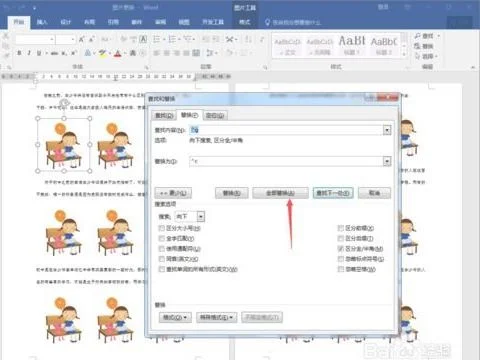
Task: Open the Format (格式) dropdown button
Action: (x=175, y=317)
